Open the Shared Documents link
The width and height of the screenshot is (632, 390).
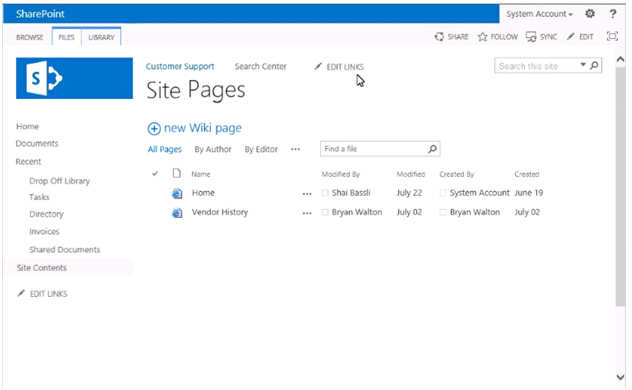click(x=64, y=250)
